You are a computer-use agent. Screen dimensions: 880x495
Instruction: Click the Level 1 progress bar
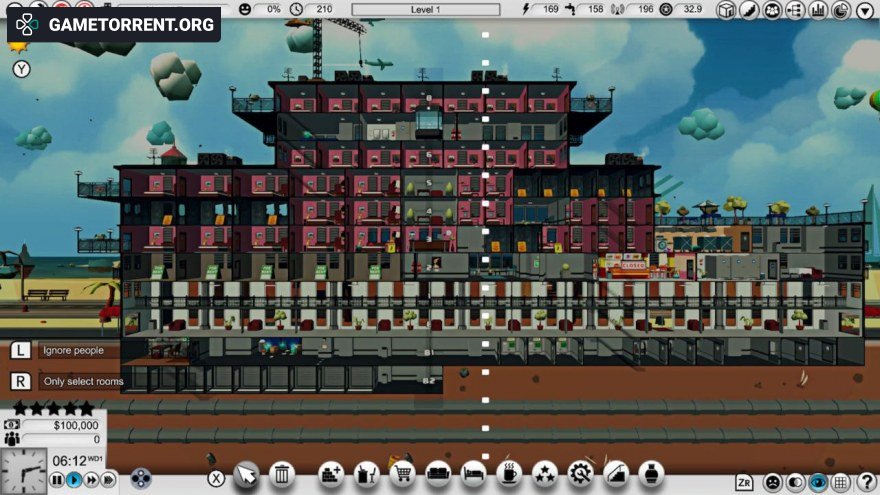point(426,10)
